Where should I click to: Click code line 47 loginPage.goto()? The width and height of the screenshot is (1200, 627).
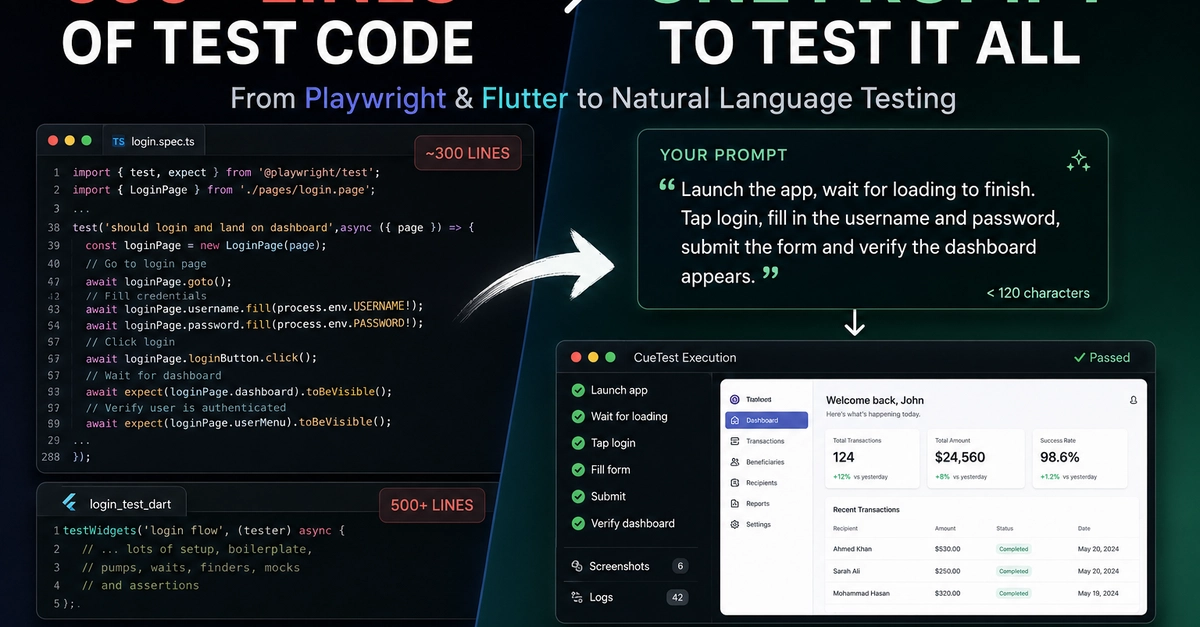pyautogui.click(x=158, y=281)
